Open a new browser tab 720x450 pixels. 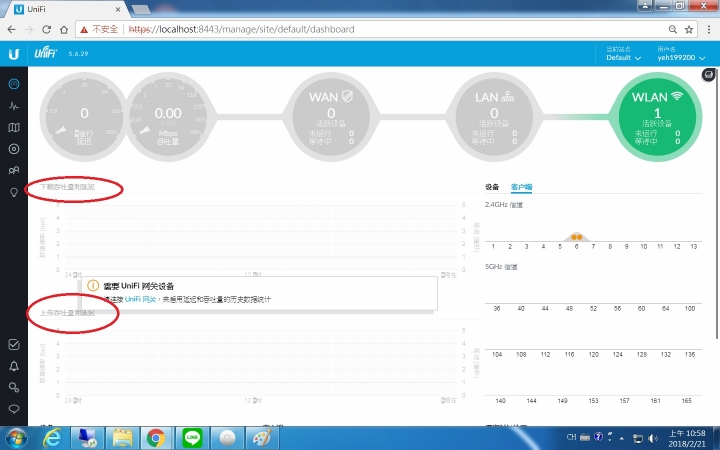141,9
